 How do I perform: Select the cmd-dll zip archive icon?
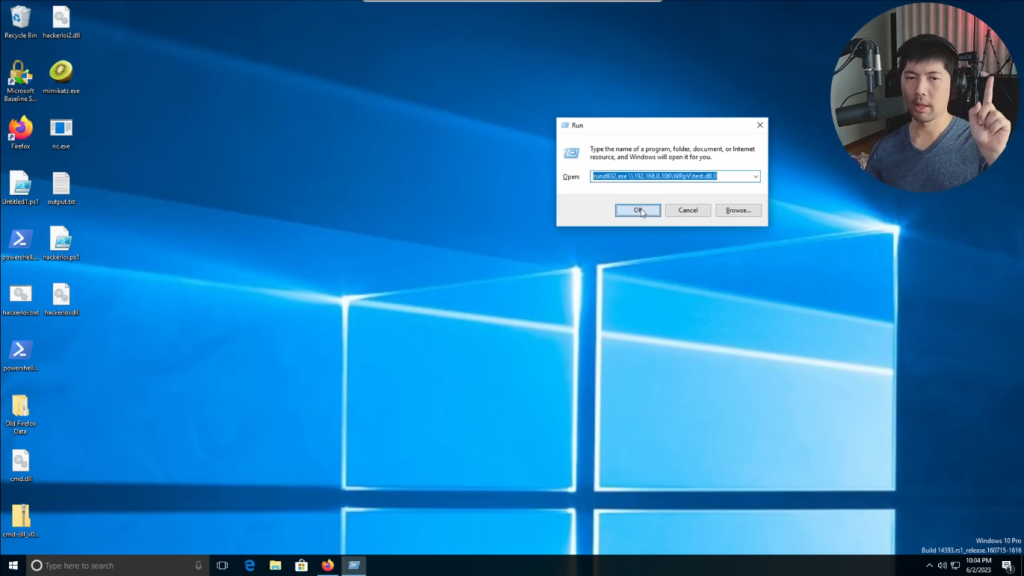[x=20, y=521]
